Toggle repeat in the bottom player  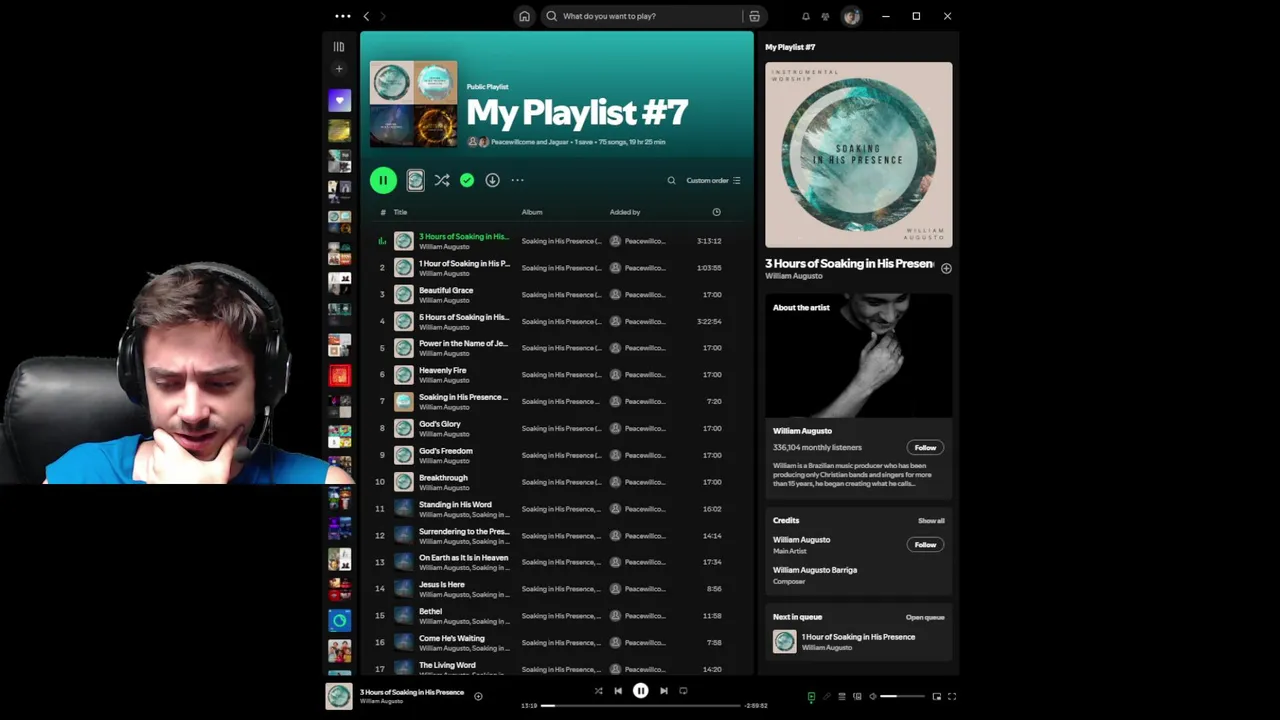683,691
